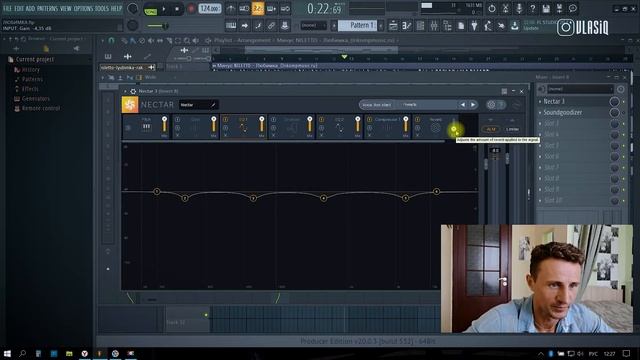This screenshot has height=360, width=640.
Task: Open the Mixer view icon
Action: 433,26
